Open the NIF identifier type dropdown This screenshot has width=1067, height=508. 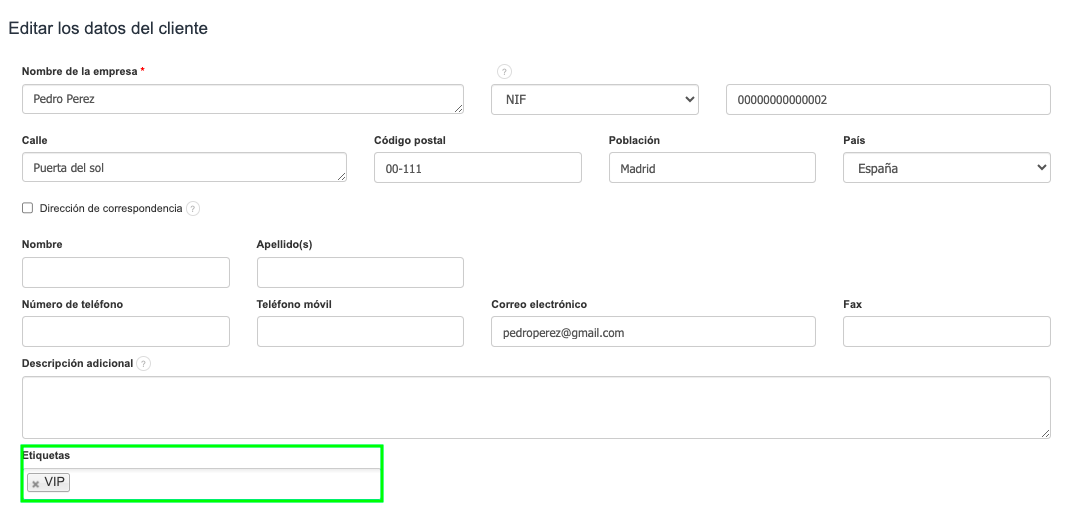click(x=594, y=100)
